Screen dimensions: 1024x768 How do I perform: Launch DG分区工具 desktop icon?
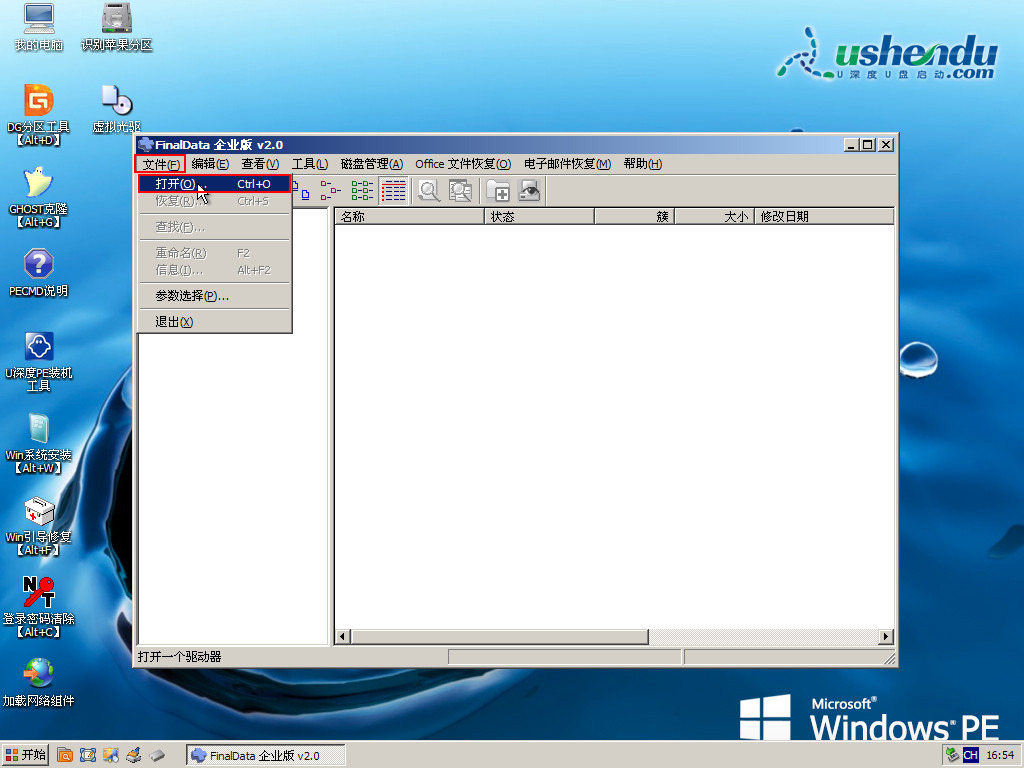coord(39,115)
